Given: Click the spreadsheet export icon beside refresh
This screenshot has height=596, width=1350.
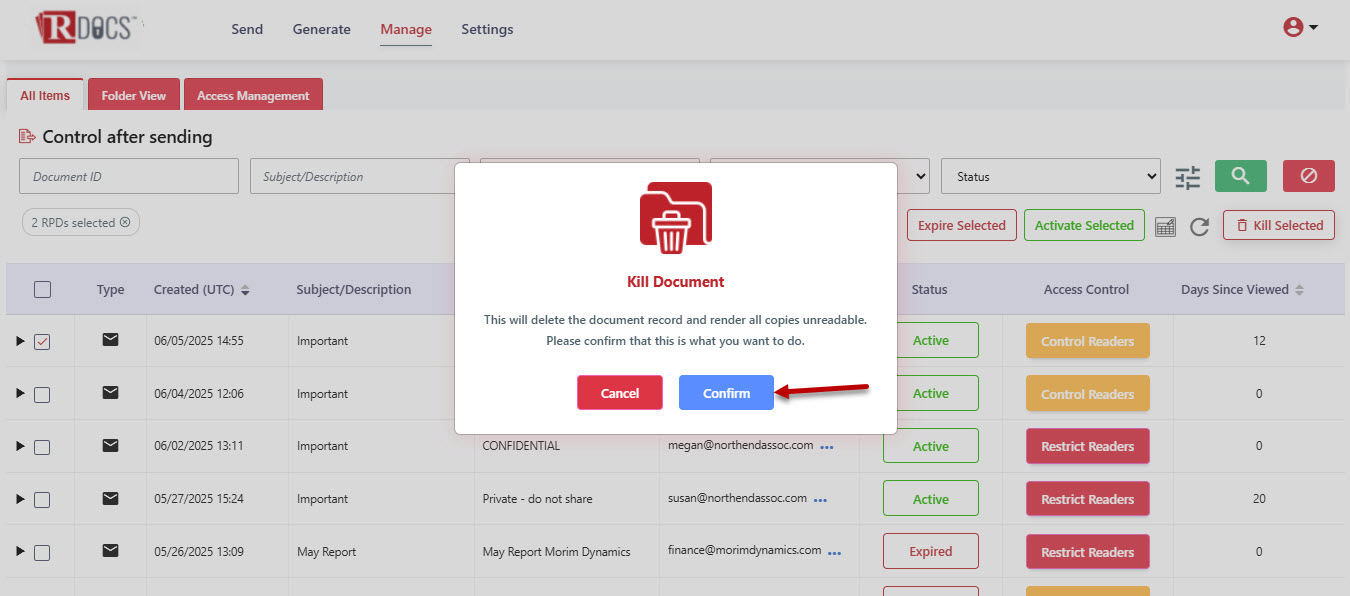Looking at the screenshot, I should pyautogui.click(x=1165, y=227).
